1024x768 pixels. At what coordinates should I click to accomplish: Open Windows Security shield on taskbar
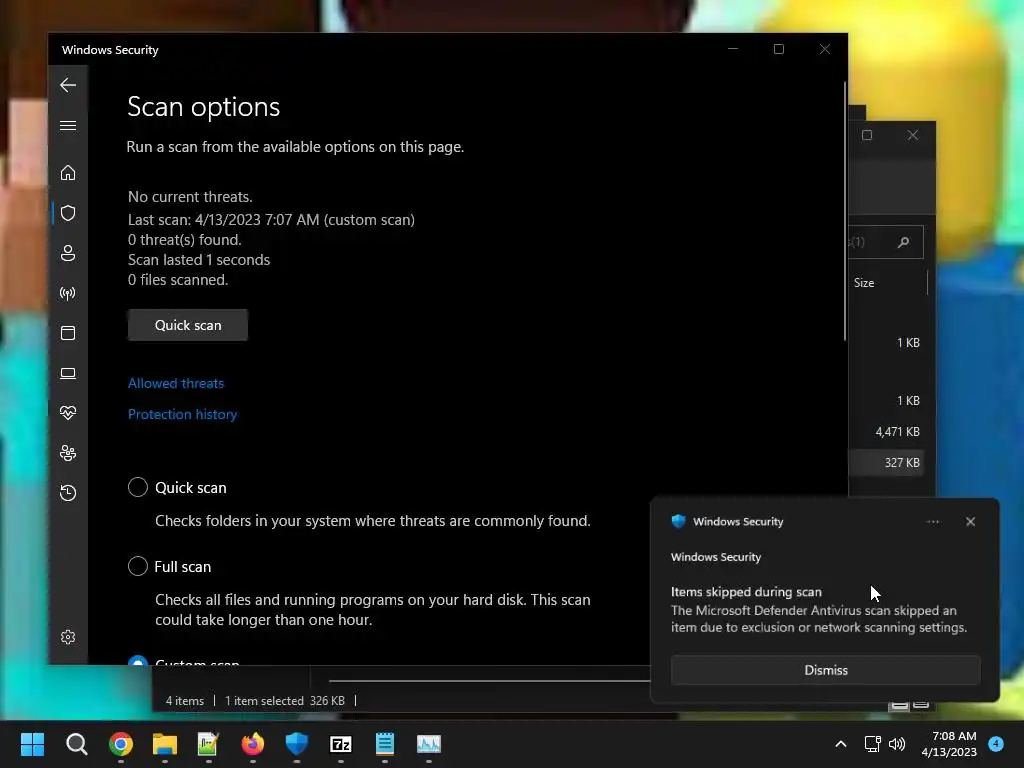(x=296, y=744)
